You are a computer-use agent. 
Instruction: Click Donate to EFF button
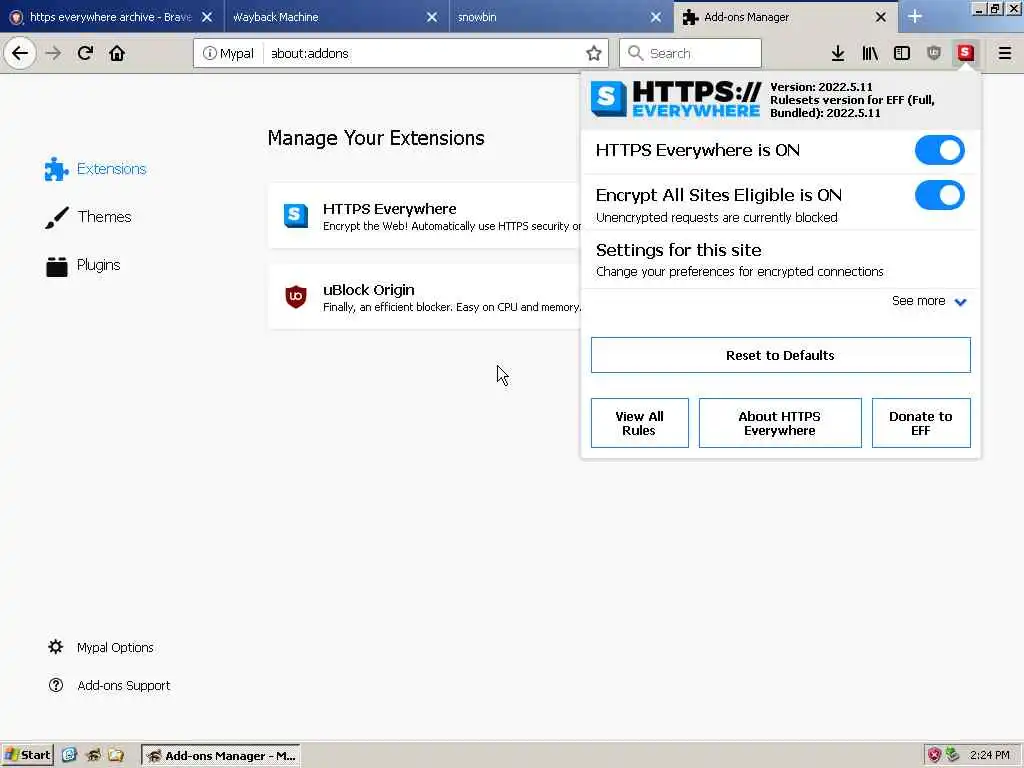[x=921, y=423]
